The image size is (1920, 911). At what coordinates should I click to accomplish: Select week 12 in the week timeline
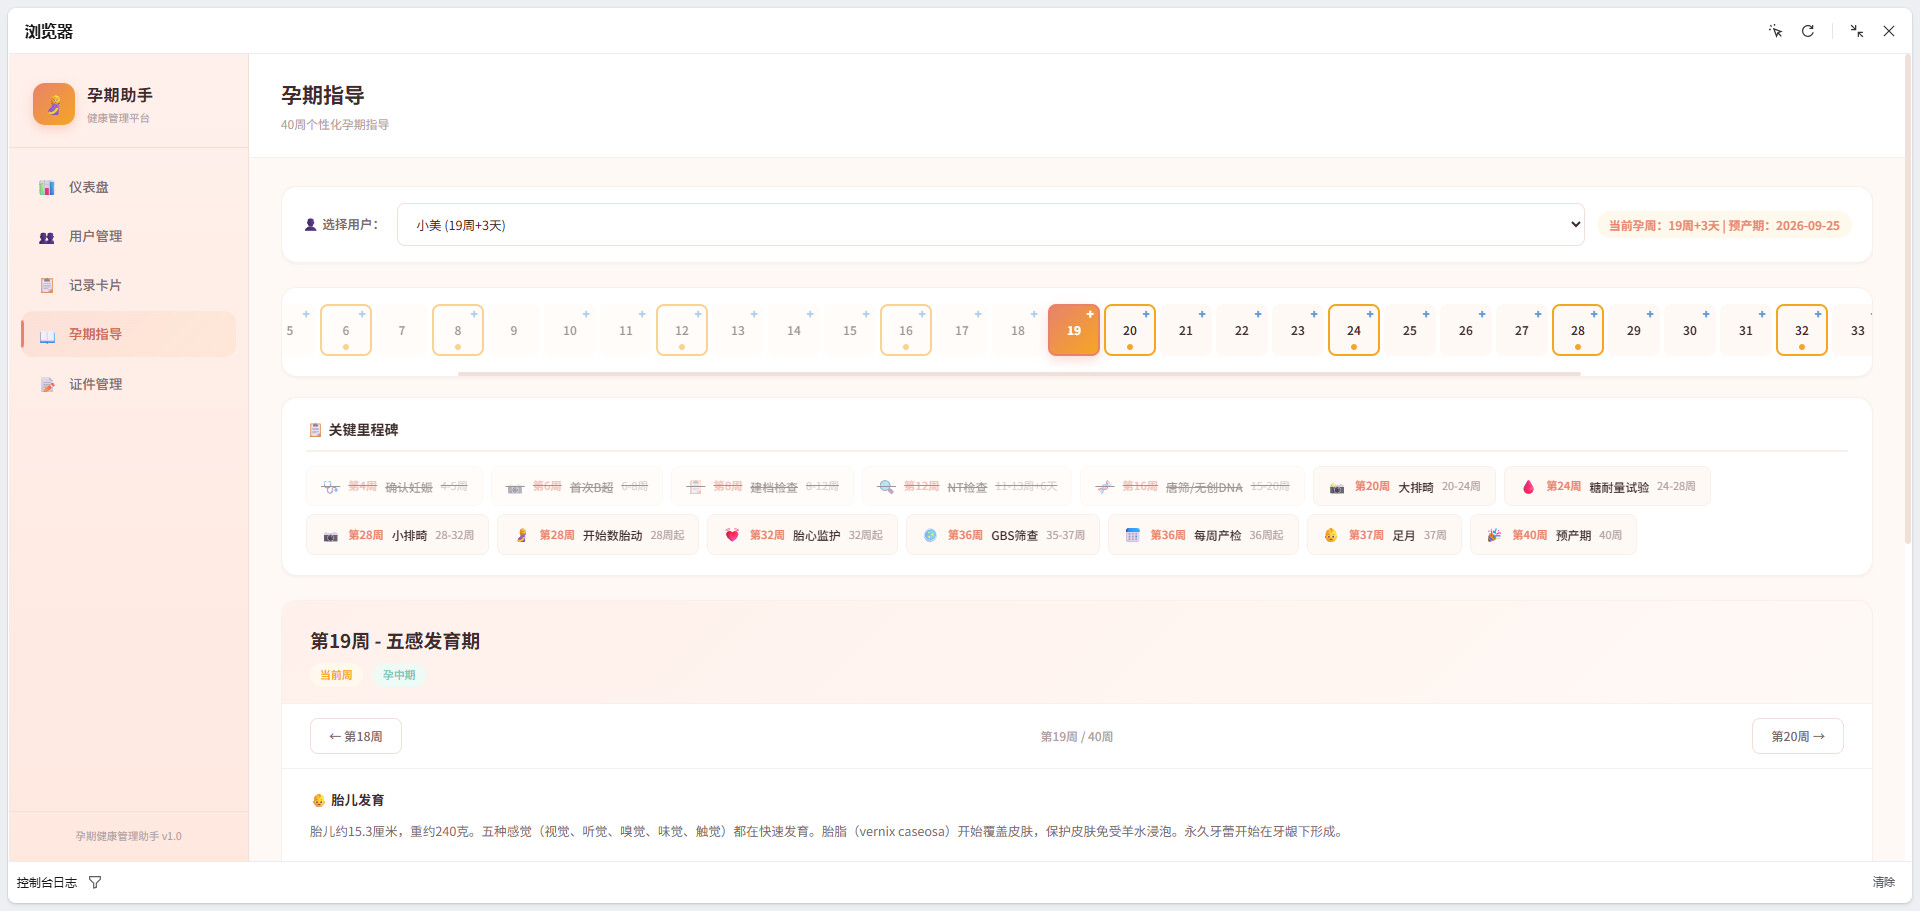[x=681, y=330]
